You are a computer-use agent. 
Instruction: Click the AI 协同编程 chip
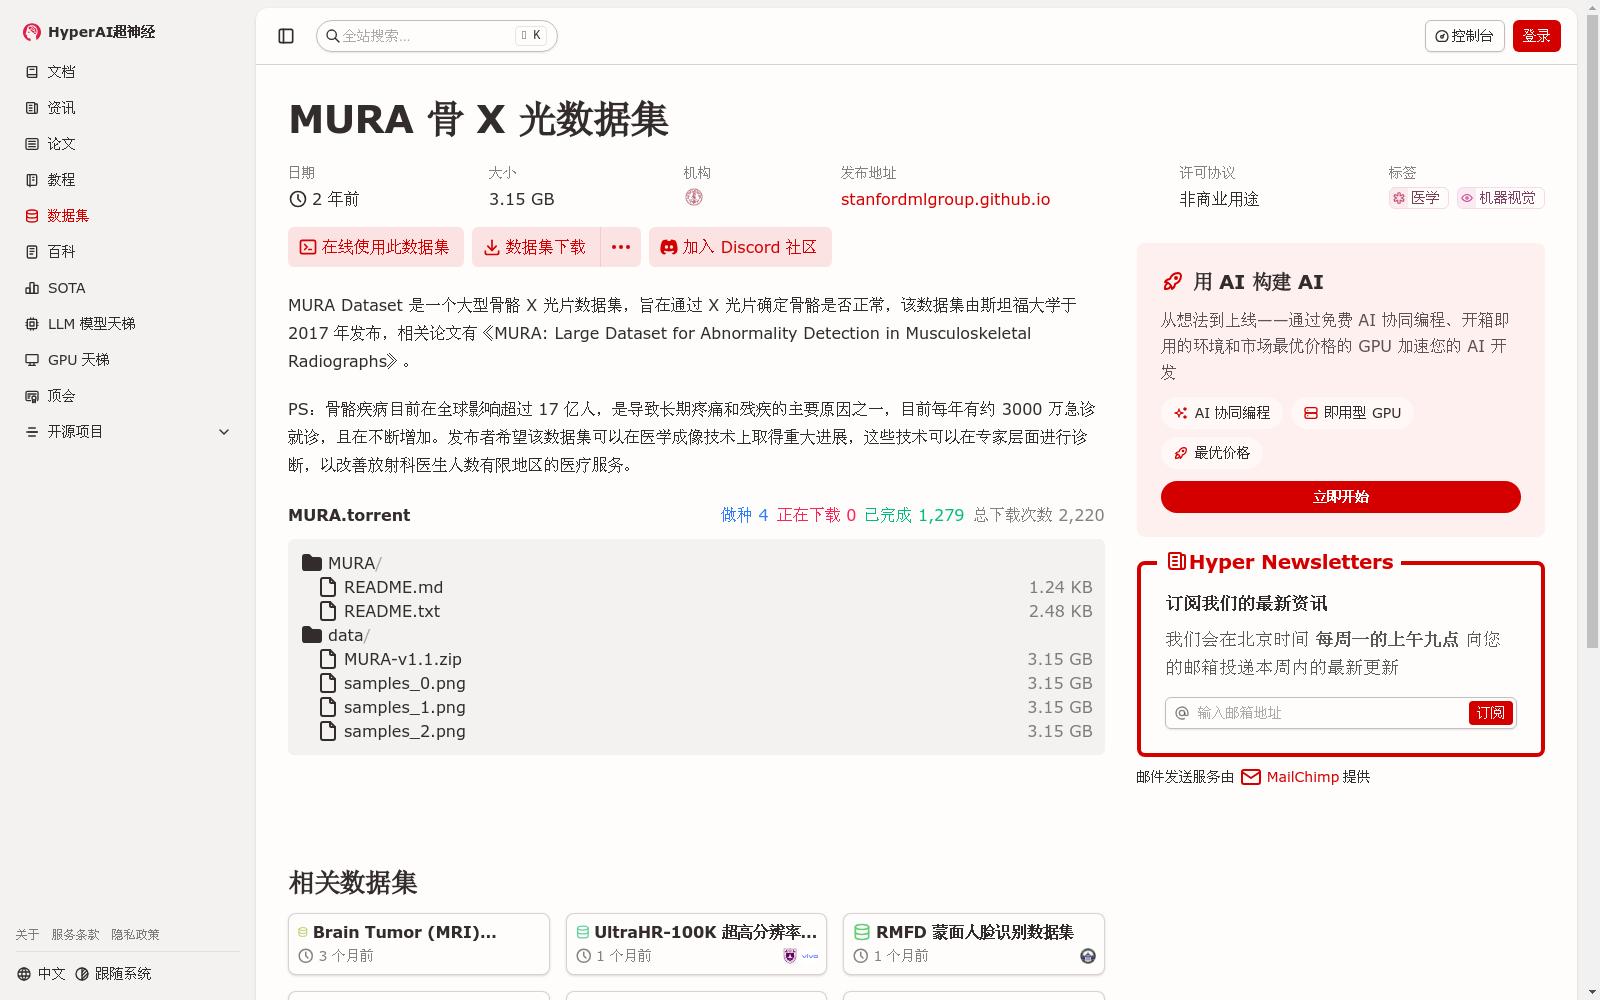pyautogui.click(x=1222, y=413)
